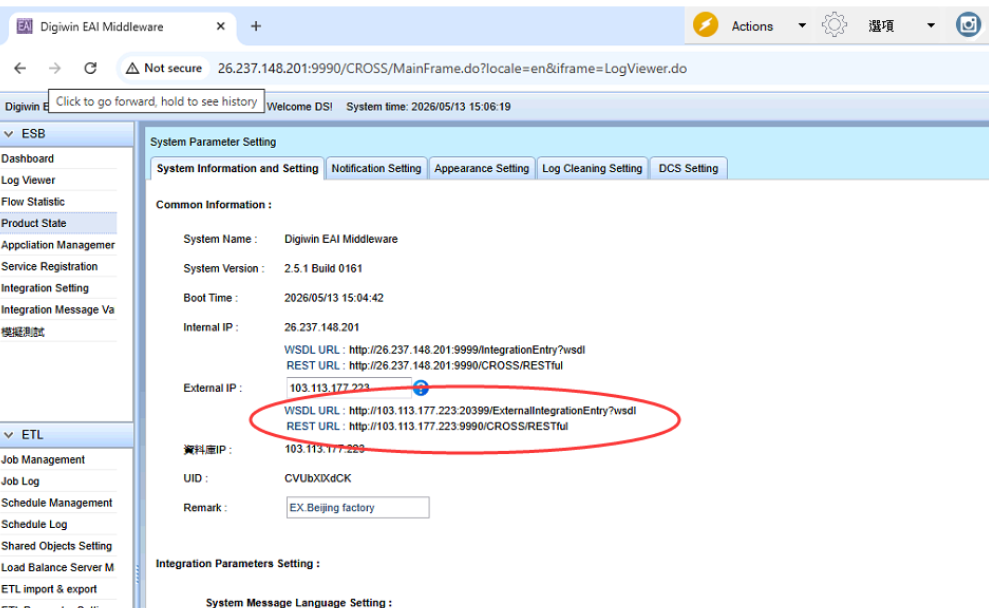The image size is (989, 608).
Task: Open Shared Objects Setting
Action: coord(57,546)
